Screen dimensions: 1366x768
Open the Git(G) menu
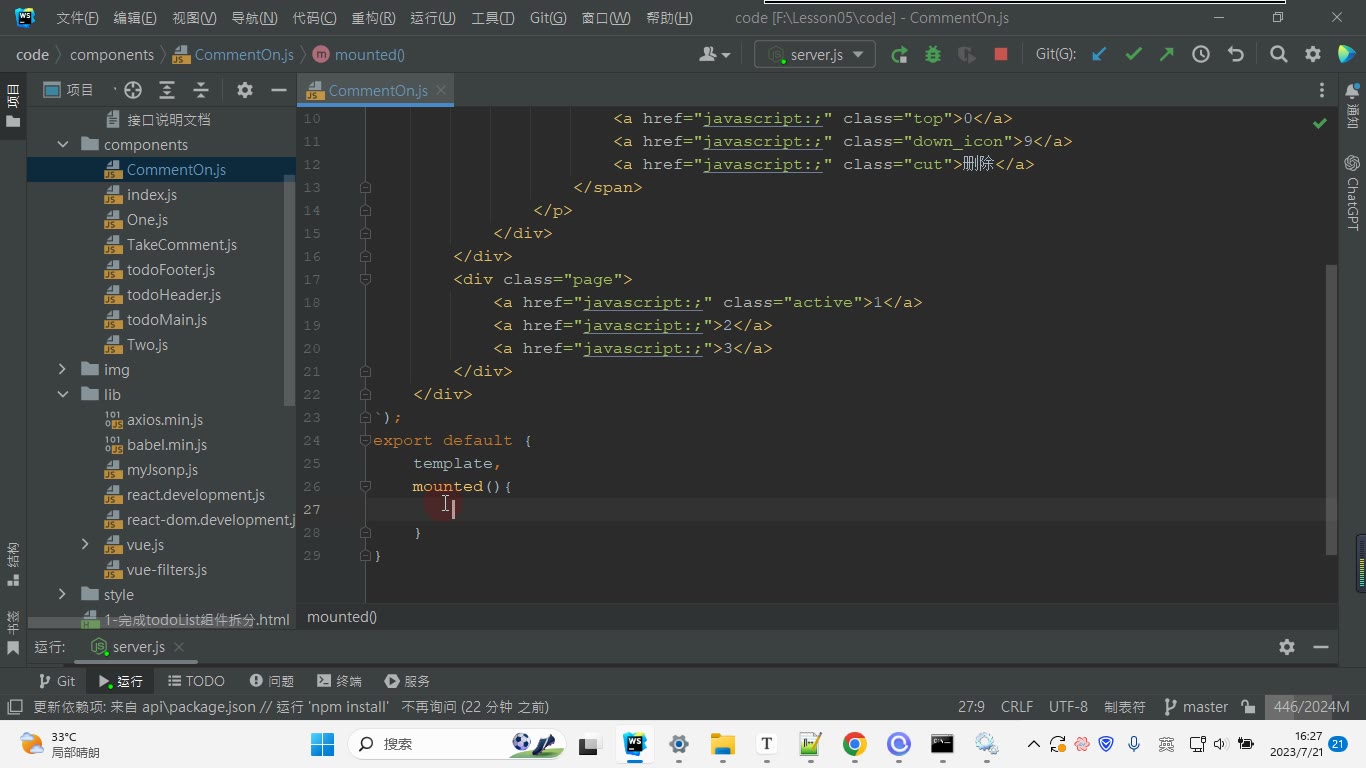coord(548,18)
